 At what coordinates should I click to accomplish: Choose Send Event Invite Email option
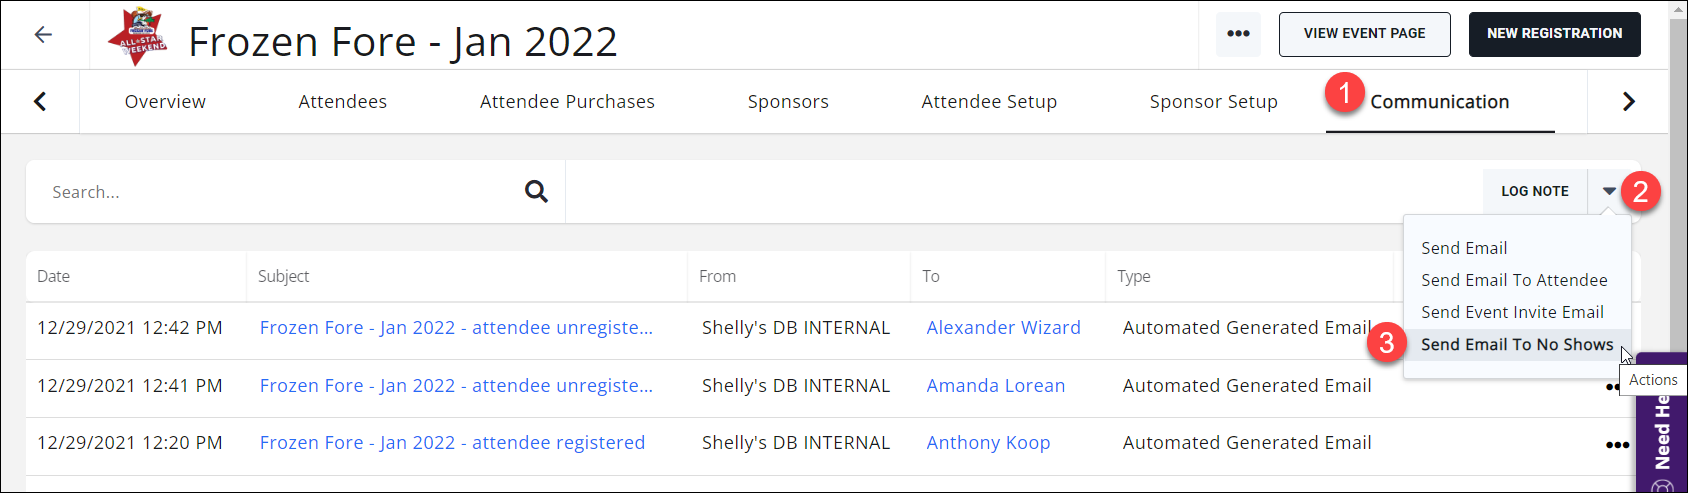(x=1512, y=313)
